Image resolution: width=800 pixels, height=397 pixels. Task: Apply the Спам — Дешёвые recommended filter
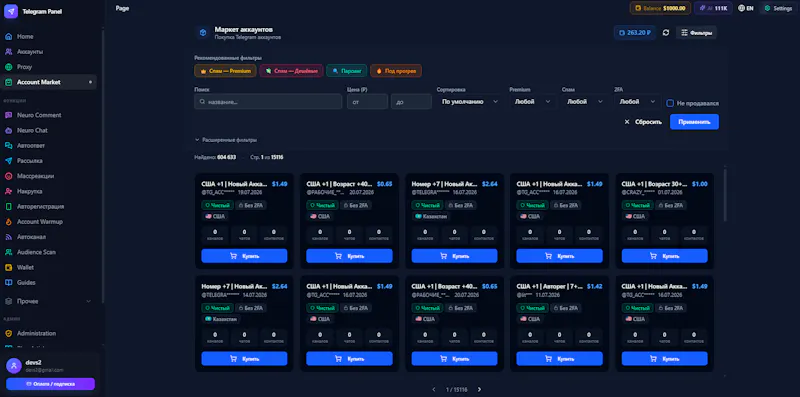291,71
